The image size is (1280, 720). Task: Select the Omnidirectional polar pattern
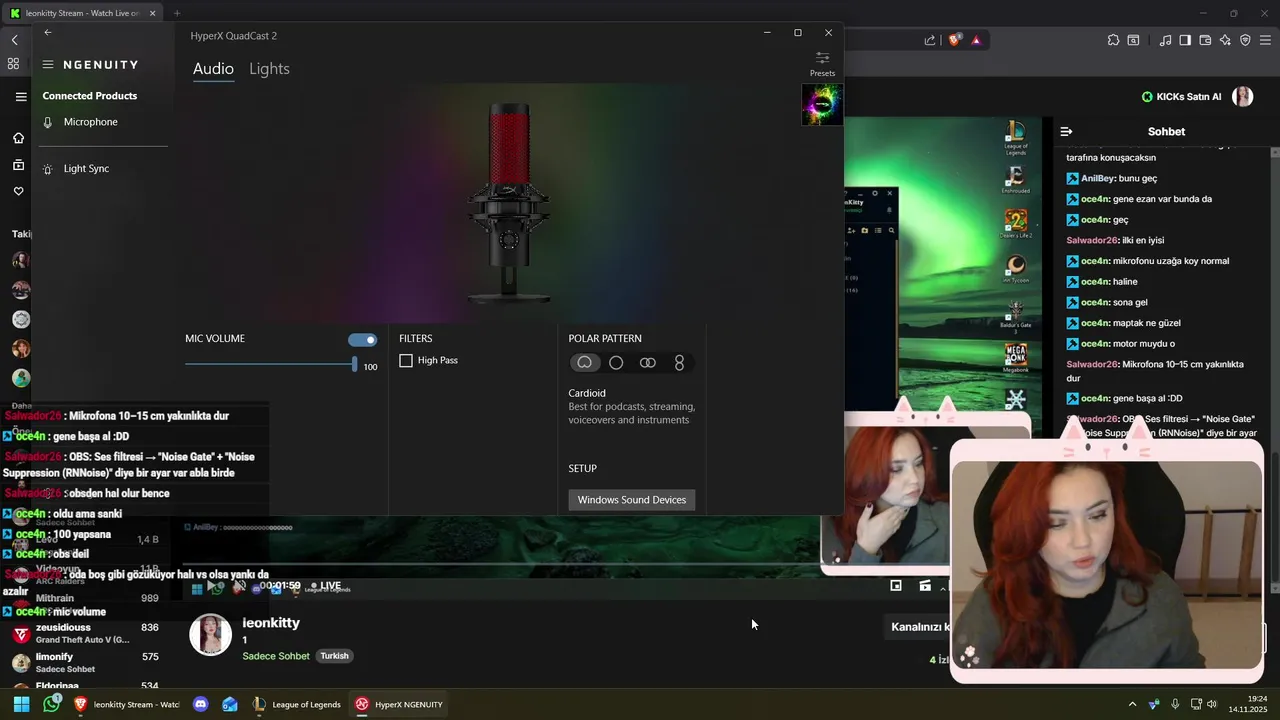(x=616, y=363)
